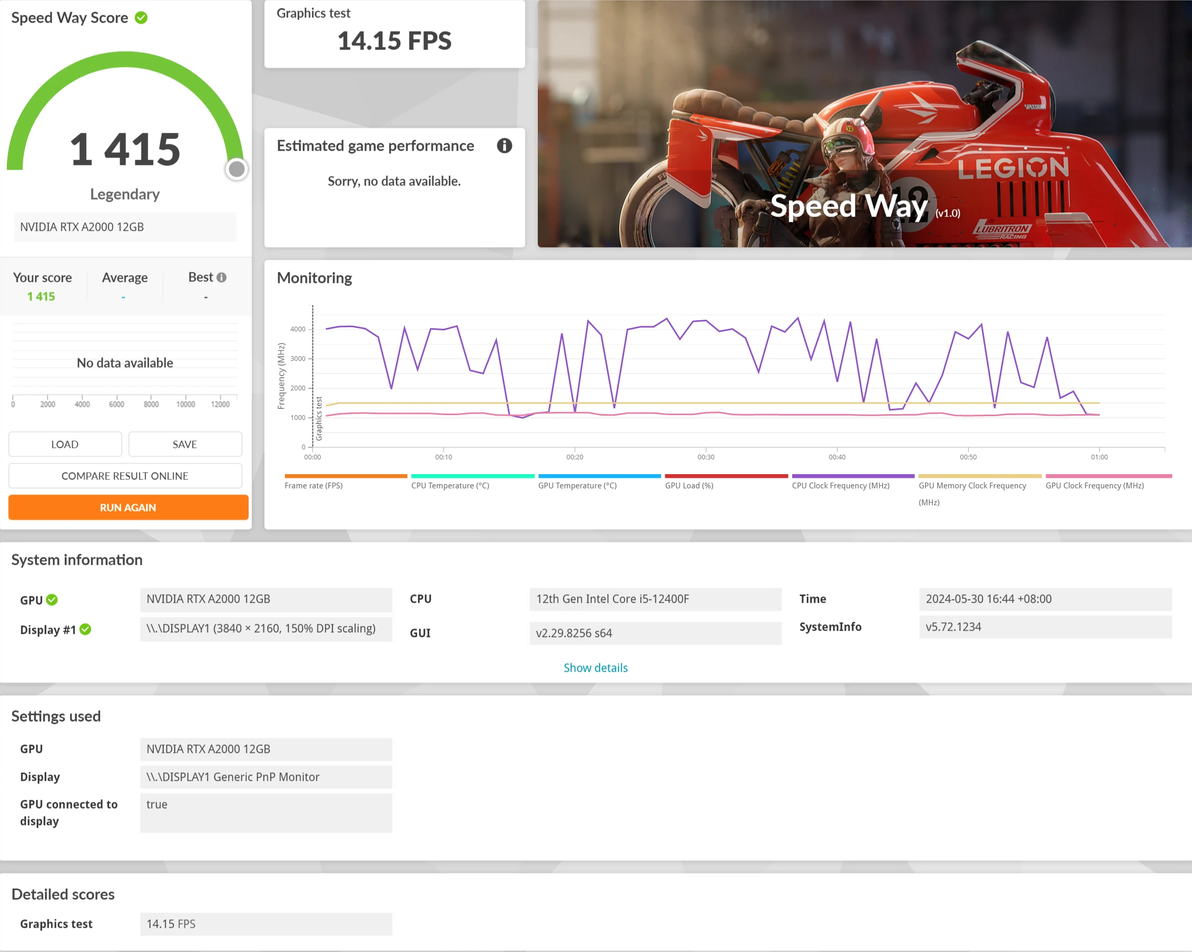This screenshot has height=952, width=1192.
Task: Toggle the CPU Temperature legend series
Action: pyautogui.click(x=472, y=481)
